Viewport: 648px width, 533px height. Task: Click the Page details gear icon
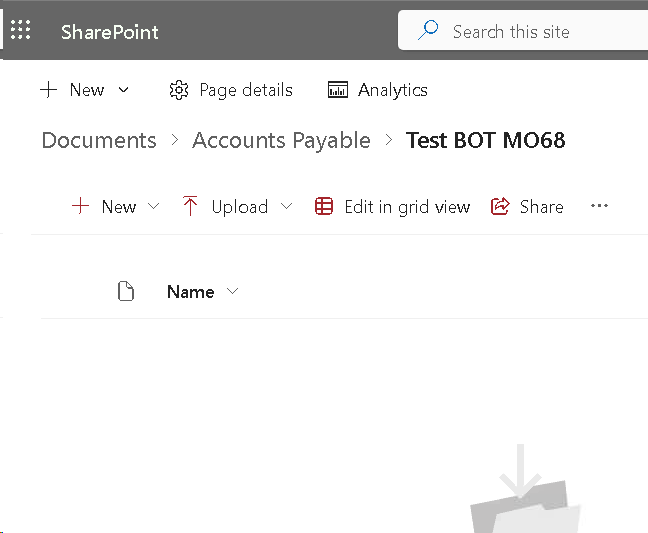click(x=179, y=90)
